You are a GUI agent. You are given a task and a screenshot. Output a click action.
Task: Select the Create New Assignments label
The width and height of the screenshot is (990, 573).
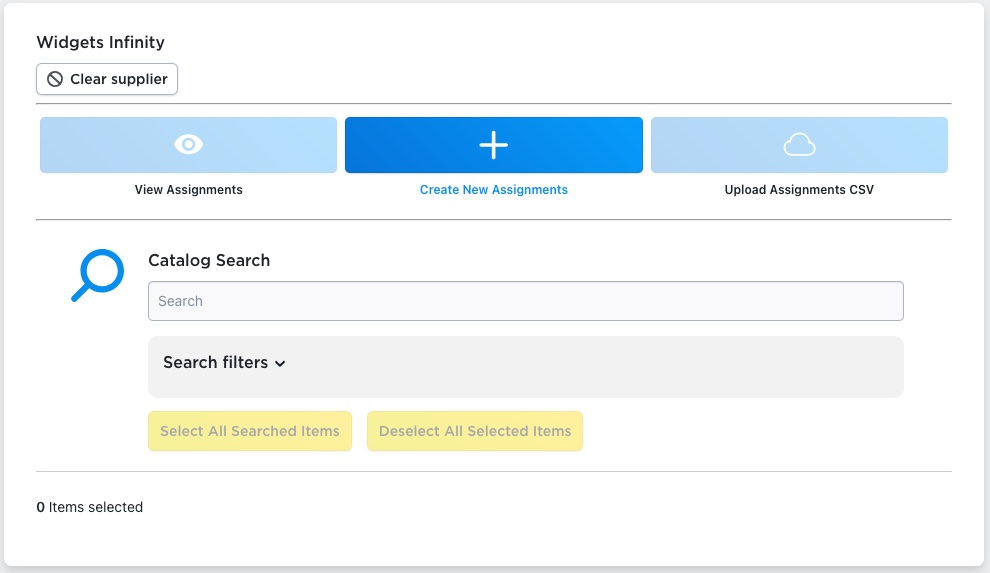pos(494,189)
